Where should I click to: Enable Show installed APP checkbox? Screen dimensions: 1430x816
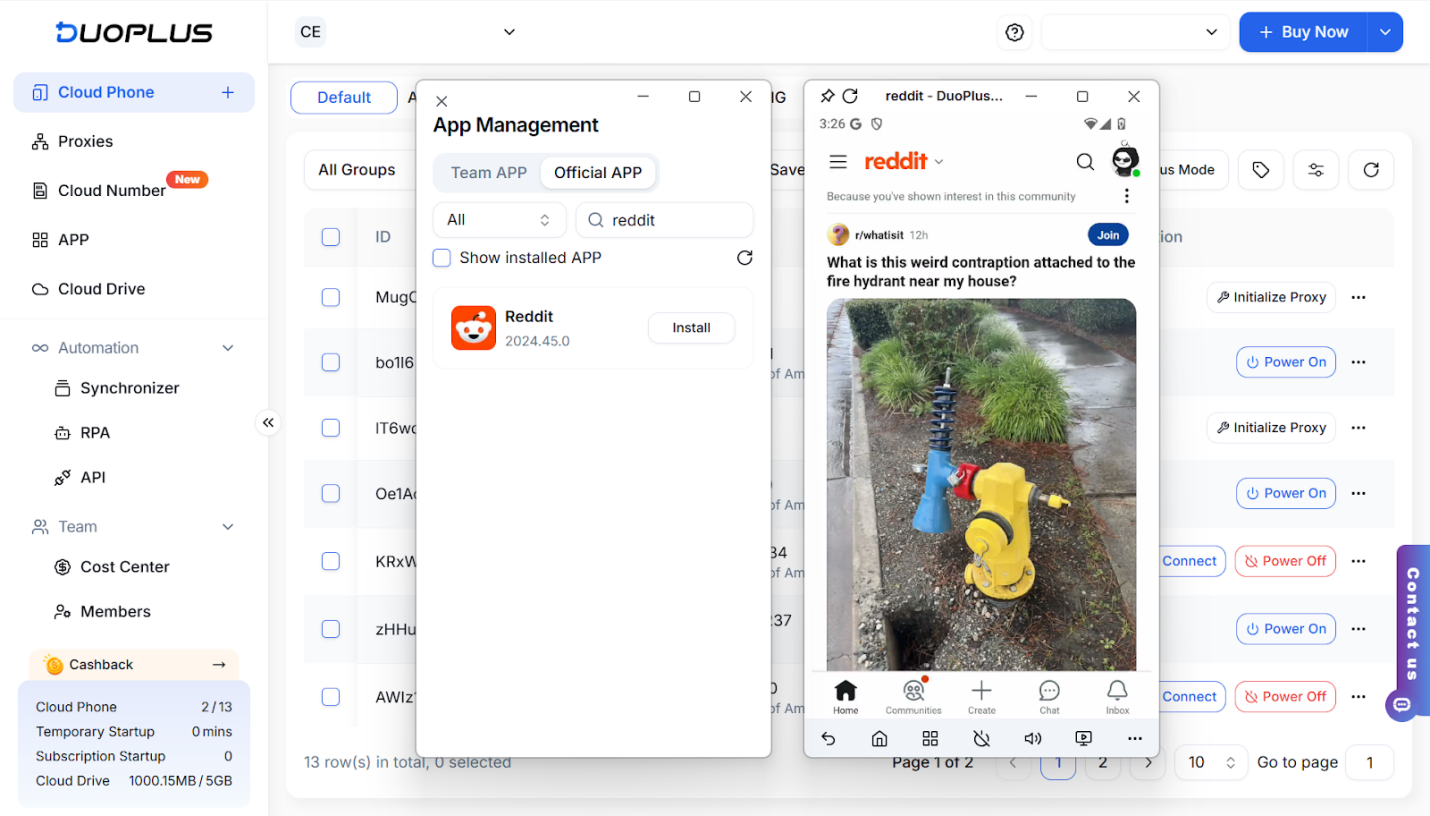pyautogui.click(x=442, y=258)
